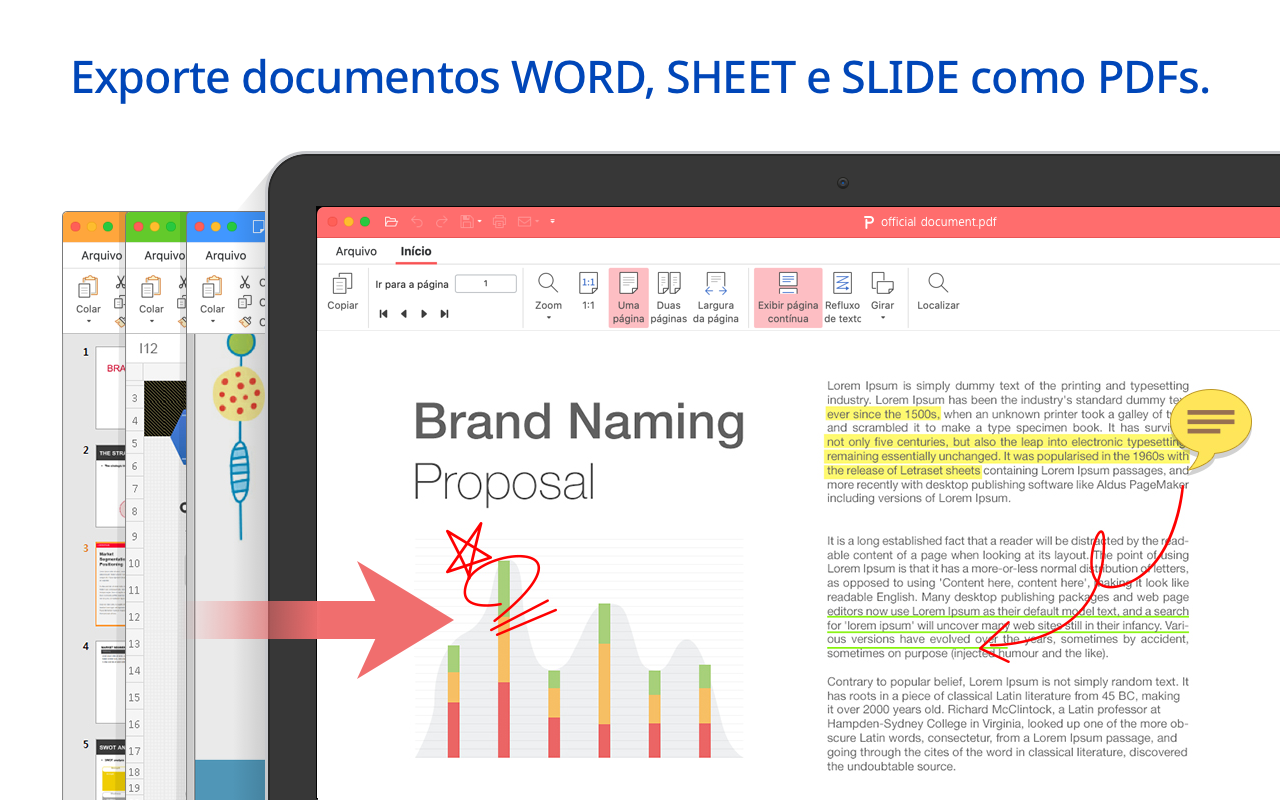Click the save floppy disk icon

point(466,221)
